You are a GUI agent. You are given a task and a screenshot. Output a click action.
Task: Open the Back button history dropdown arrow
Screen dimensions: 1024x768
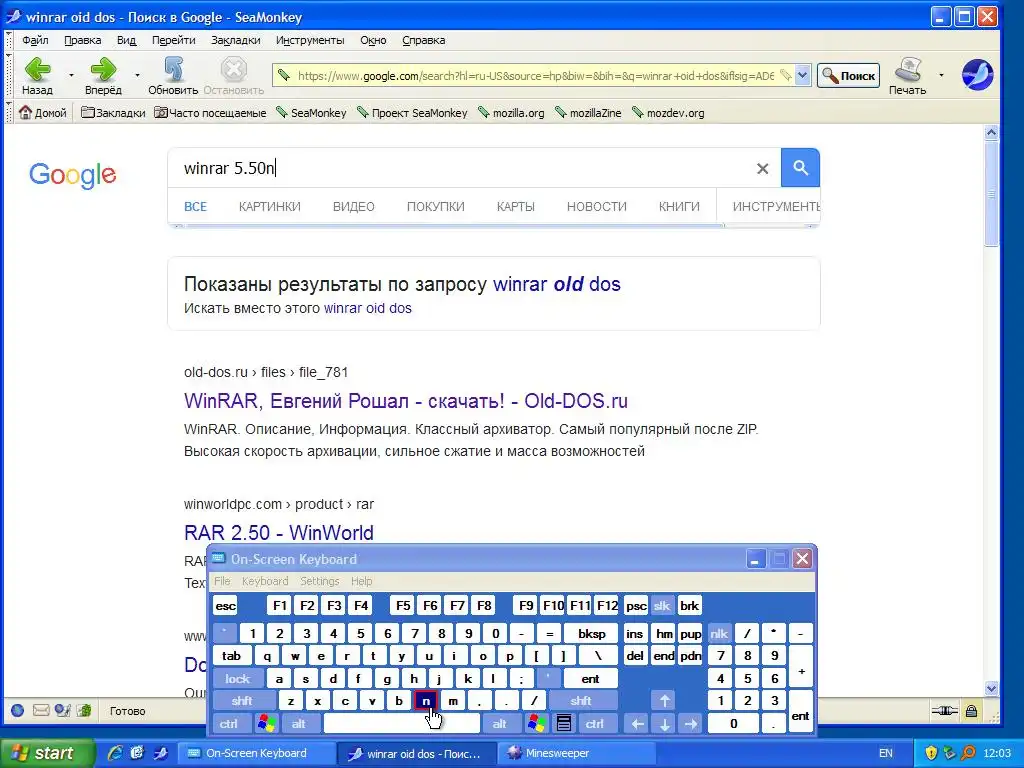(71, 75)
